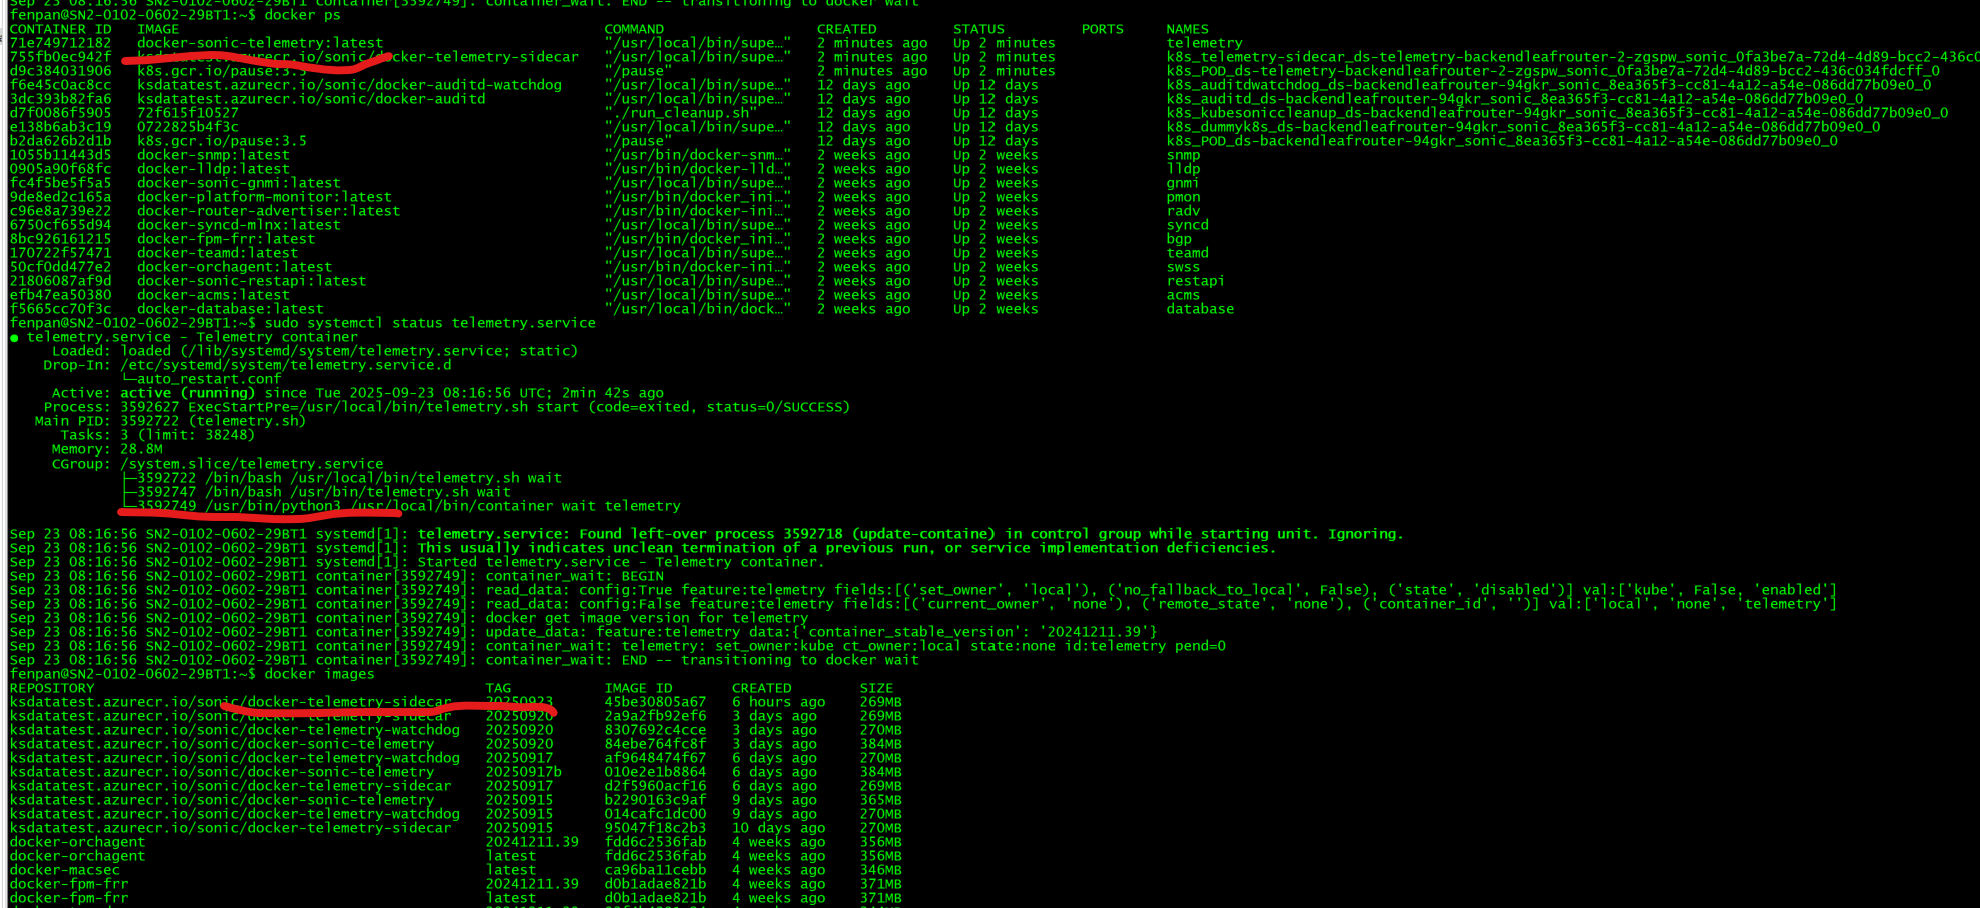
Task: Click image ID 45be30805a67
Action: [655, 702]
